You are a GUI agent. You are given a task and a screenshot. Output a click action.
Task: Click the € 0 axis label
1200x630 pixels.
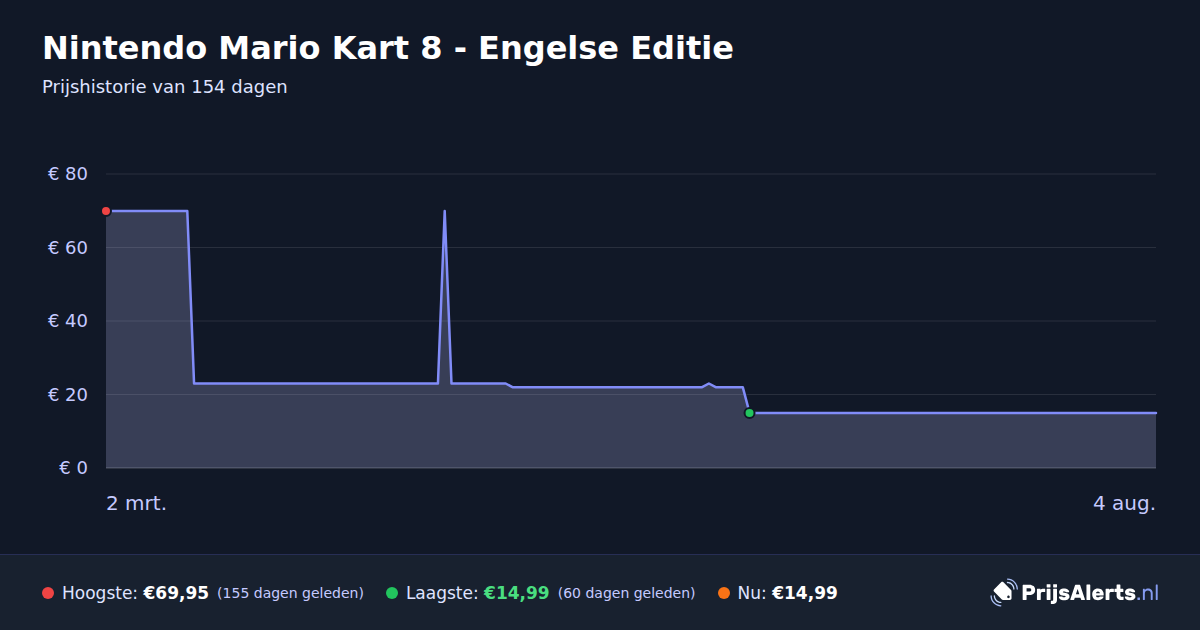(74, 468)
